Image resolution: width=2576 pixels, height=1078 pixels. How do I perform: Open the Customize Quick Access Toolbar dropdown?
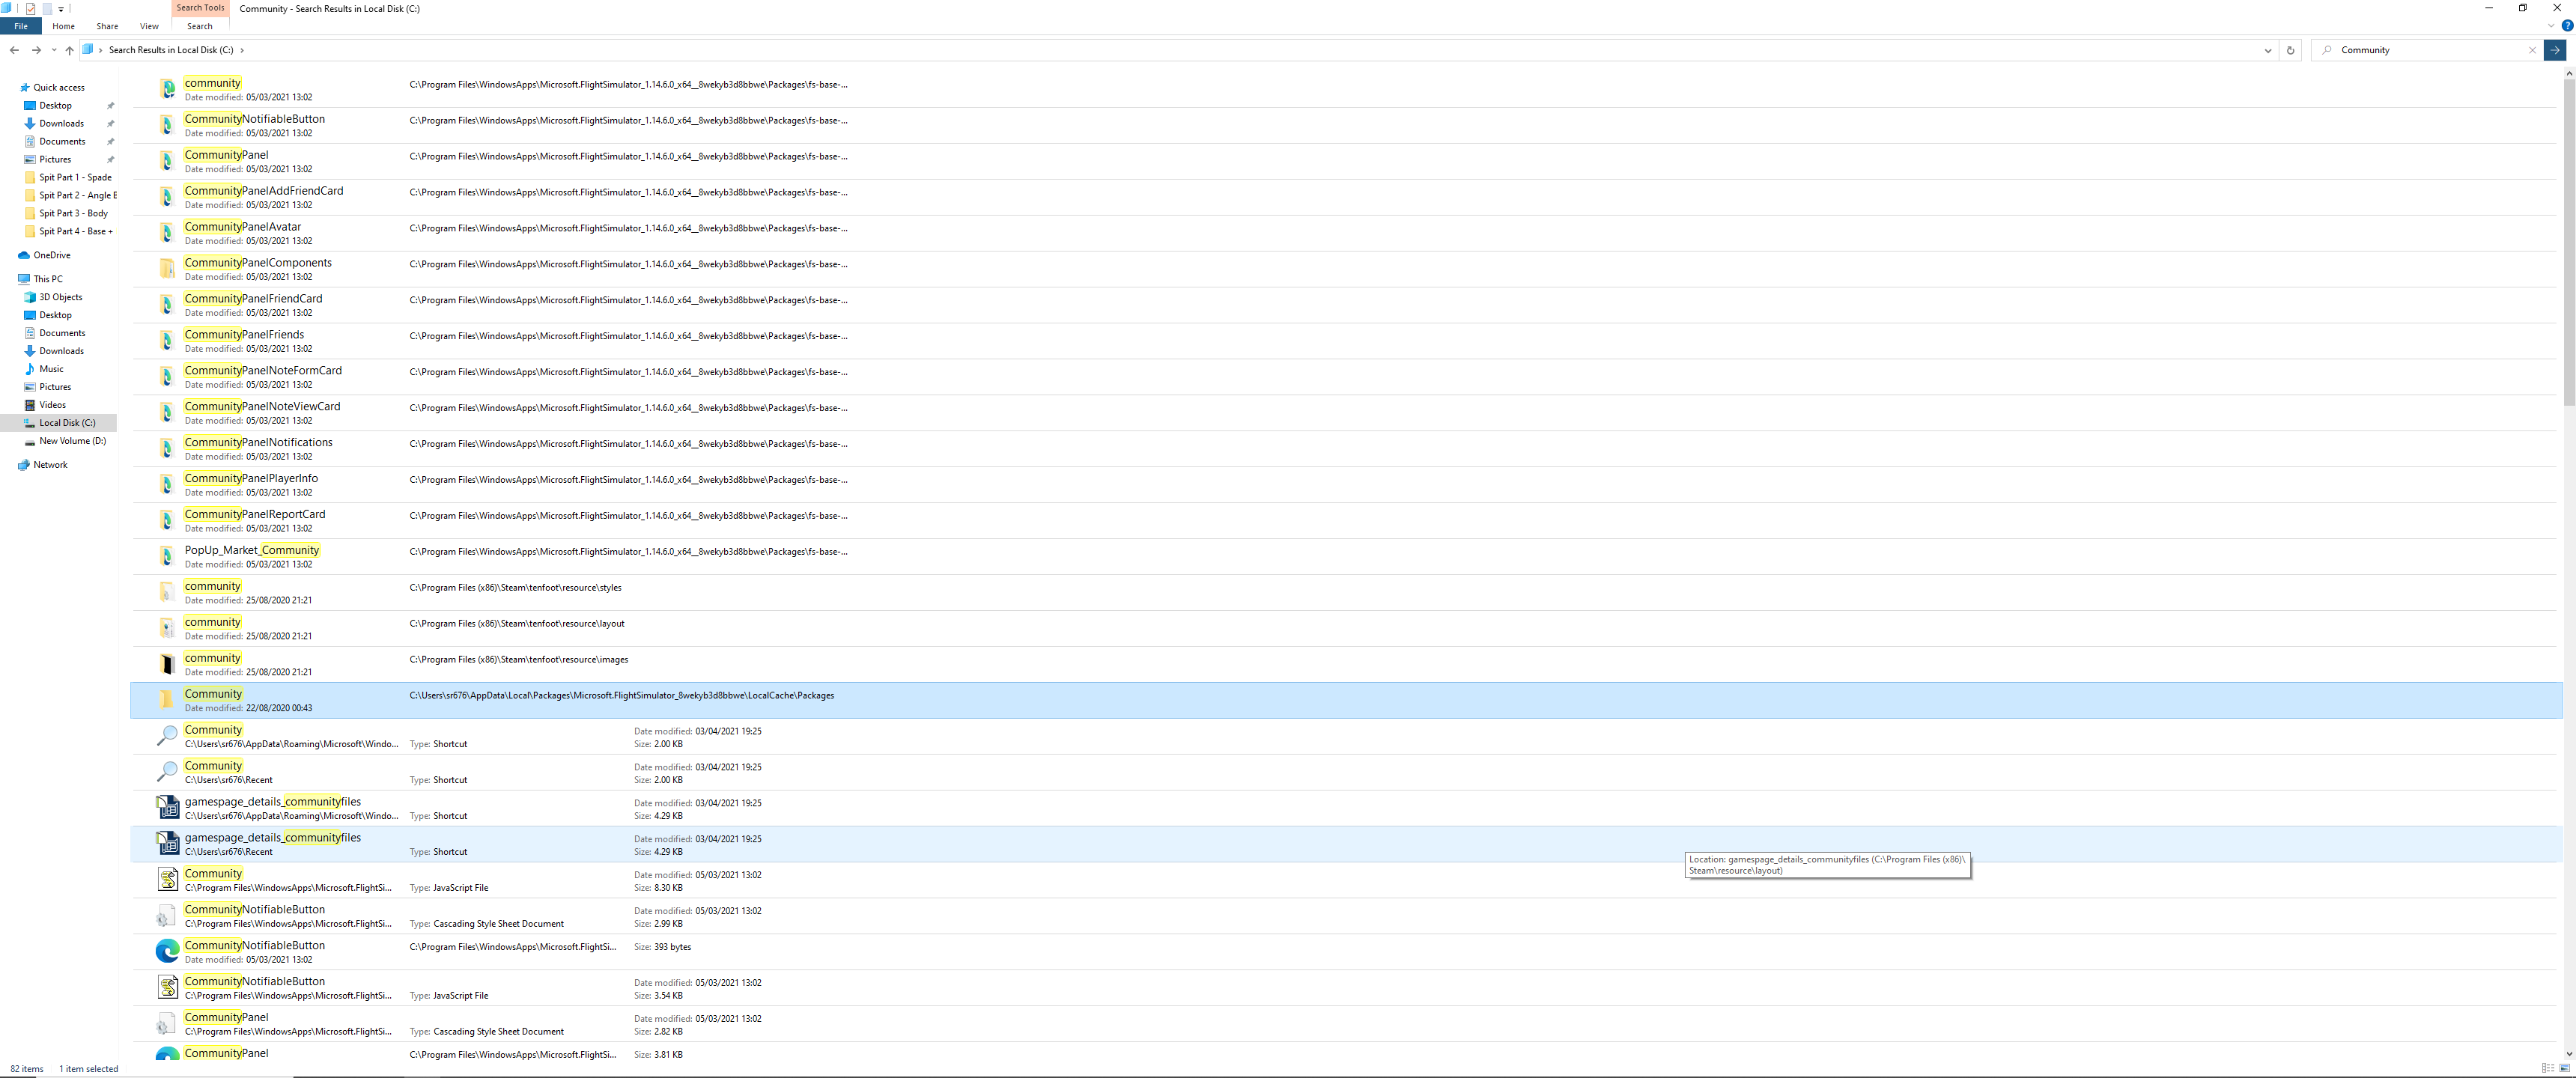61,9
